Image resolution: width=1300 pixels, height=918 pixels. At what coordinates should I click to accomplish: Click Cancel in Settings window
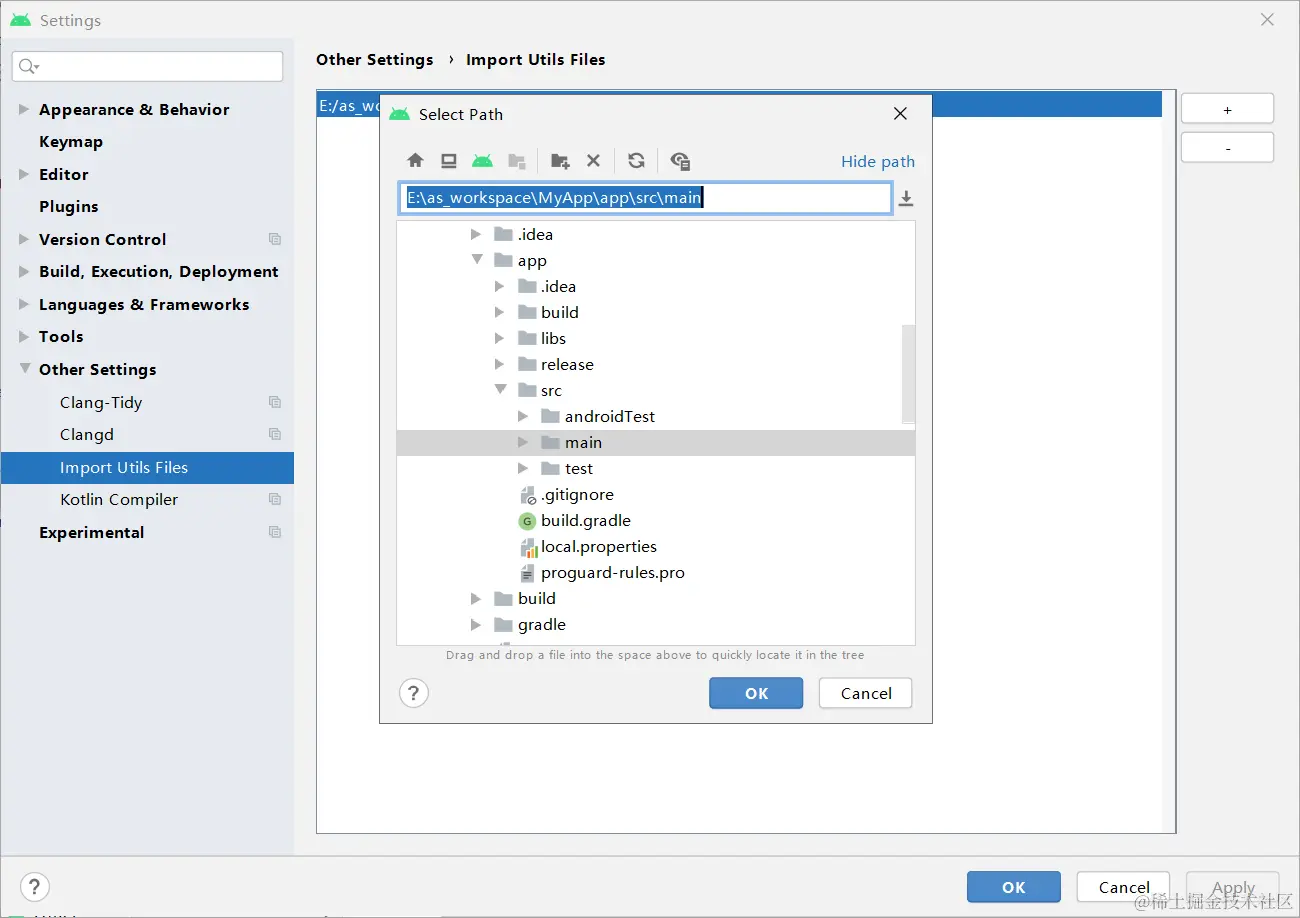click(x=1124, y=887)
